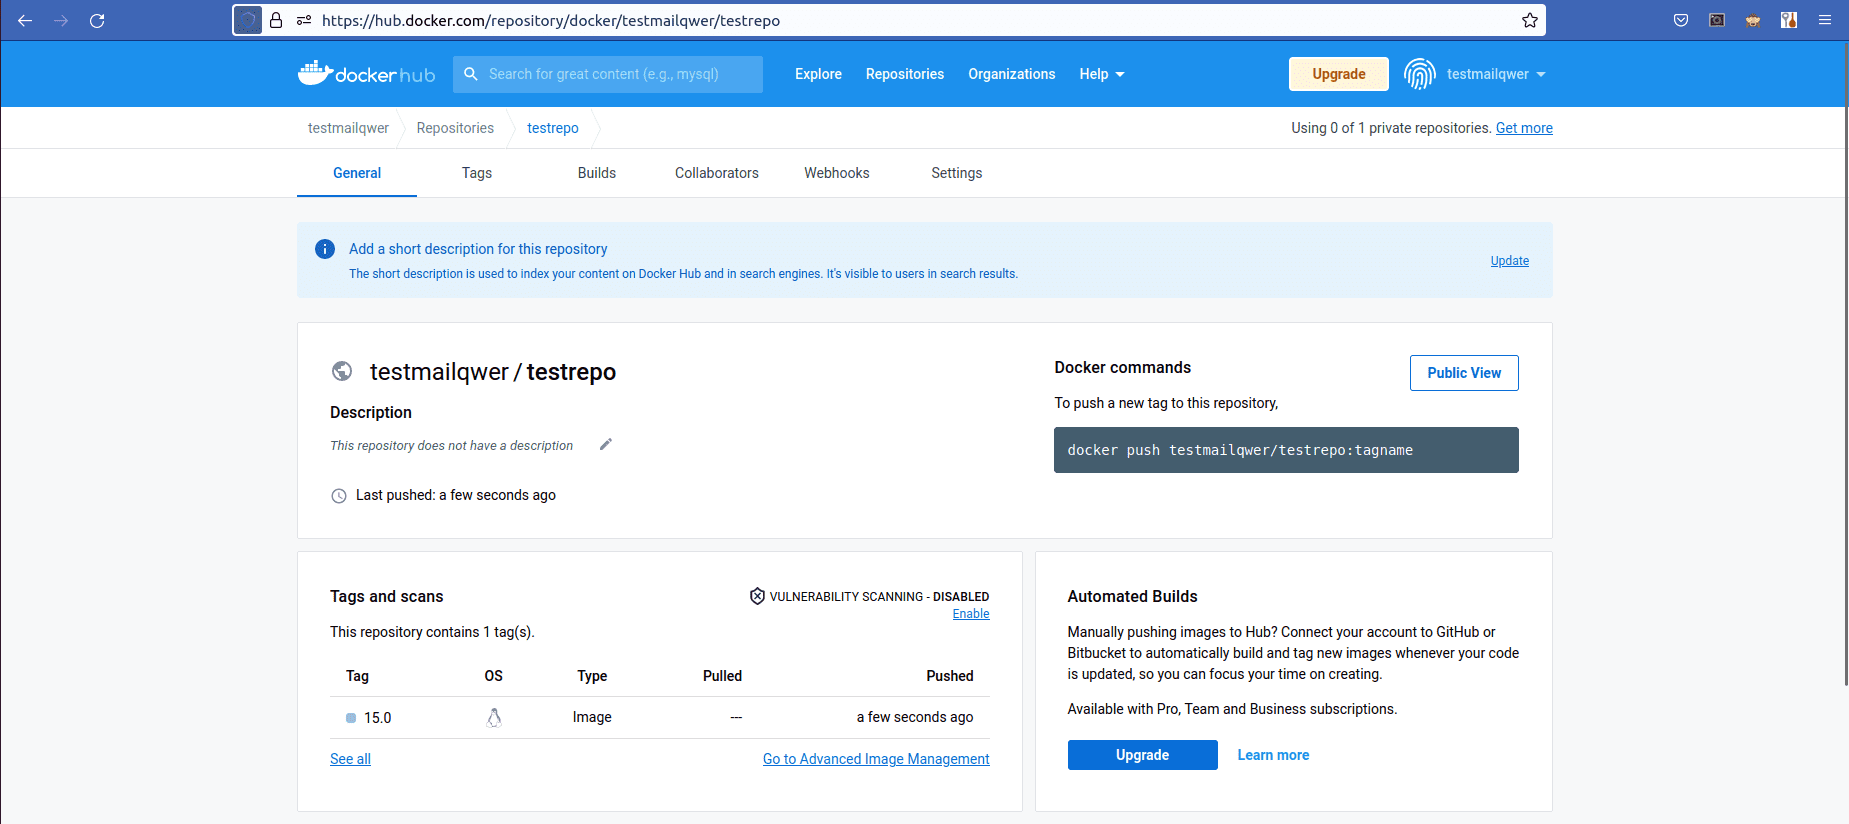Open the Settings tab

tap(957, 173)
